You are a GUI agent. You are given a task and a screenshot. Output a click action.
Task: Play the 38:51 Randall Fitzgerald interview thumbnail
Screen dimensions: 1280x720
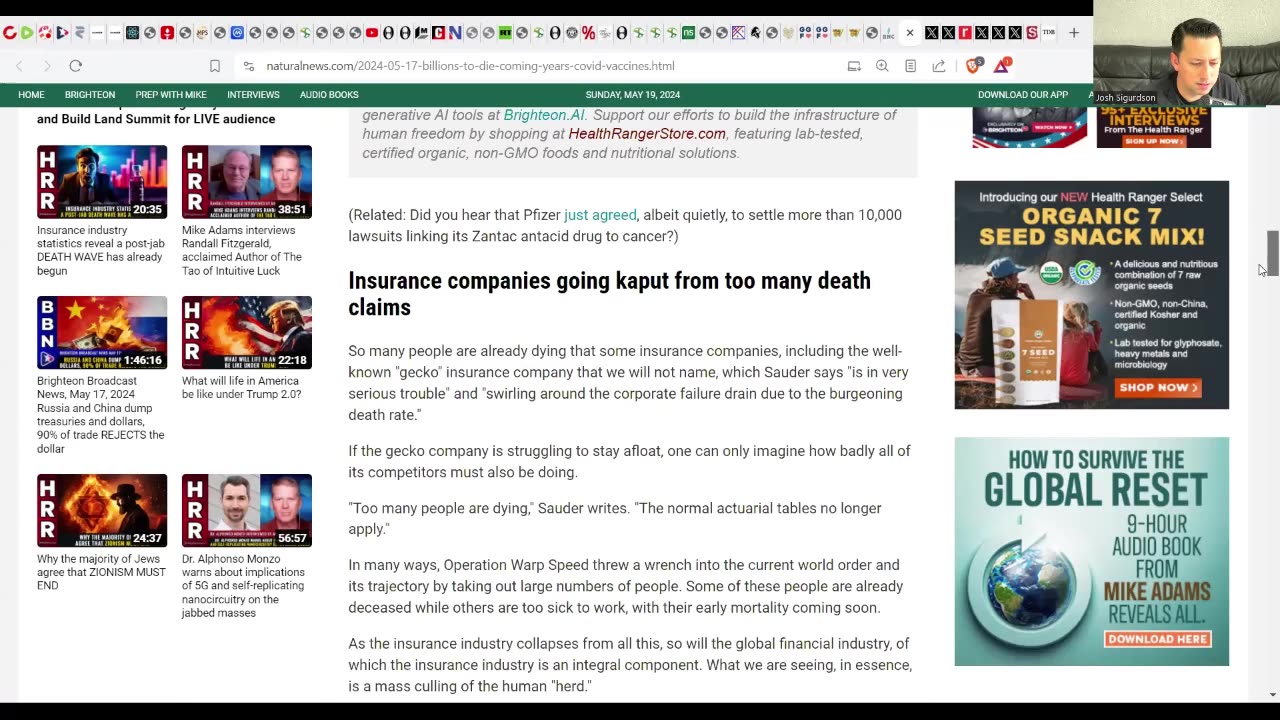coord(247,182)
